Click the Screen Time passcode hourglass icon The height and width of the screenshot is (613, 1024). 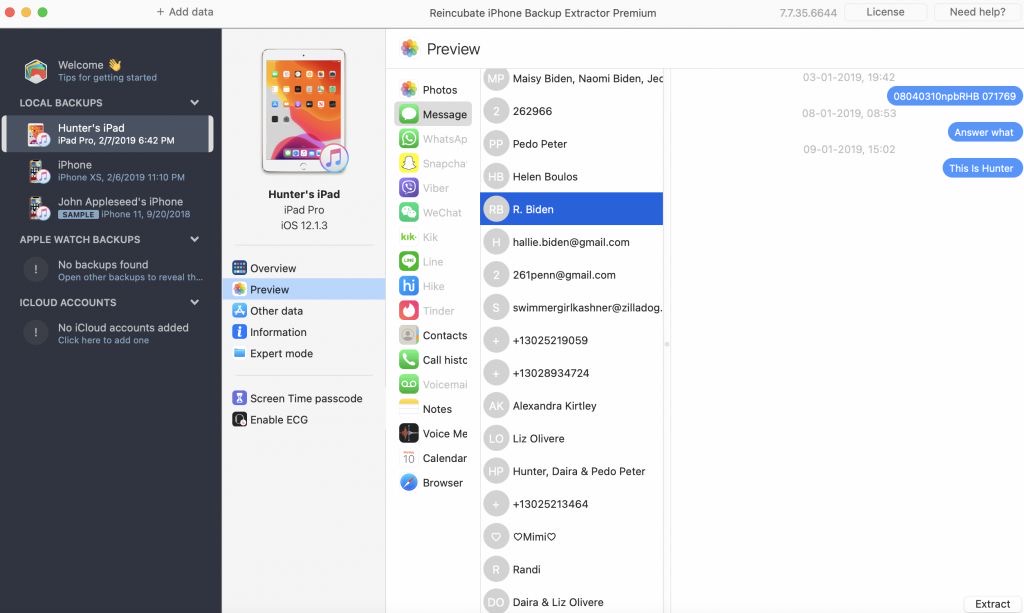point(240,398)
